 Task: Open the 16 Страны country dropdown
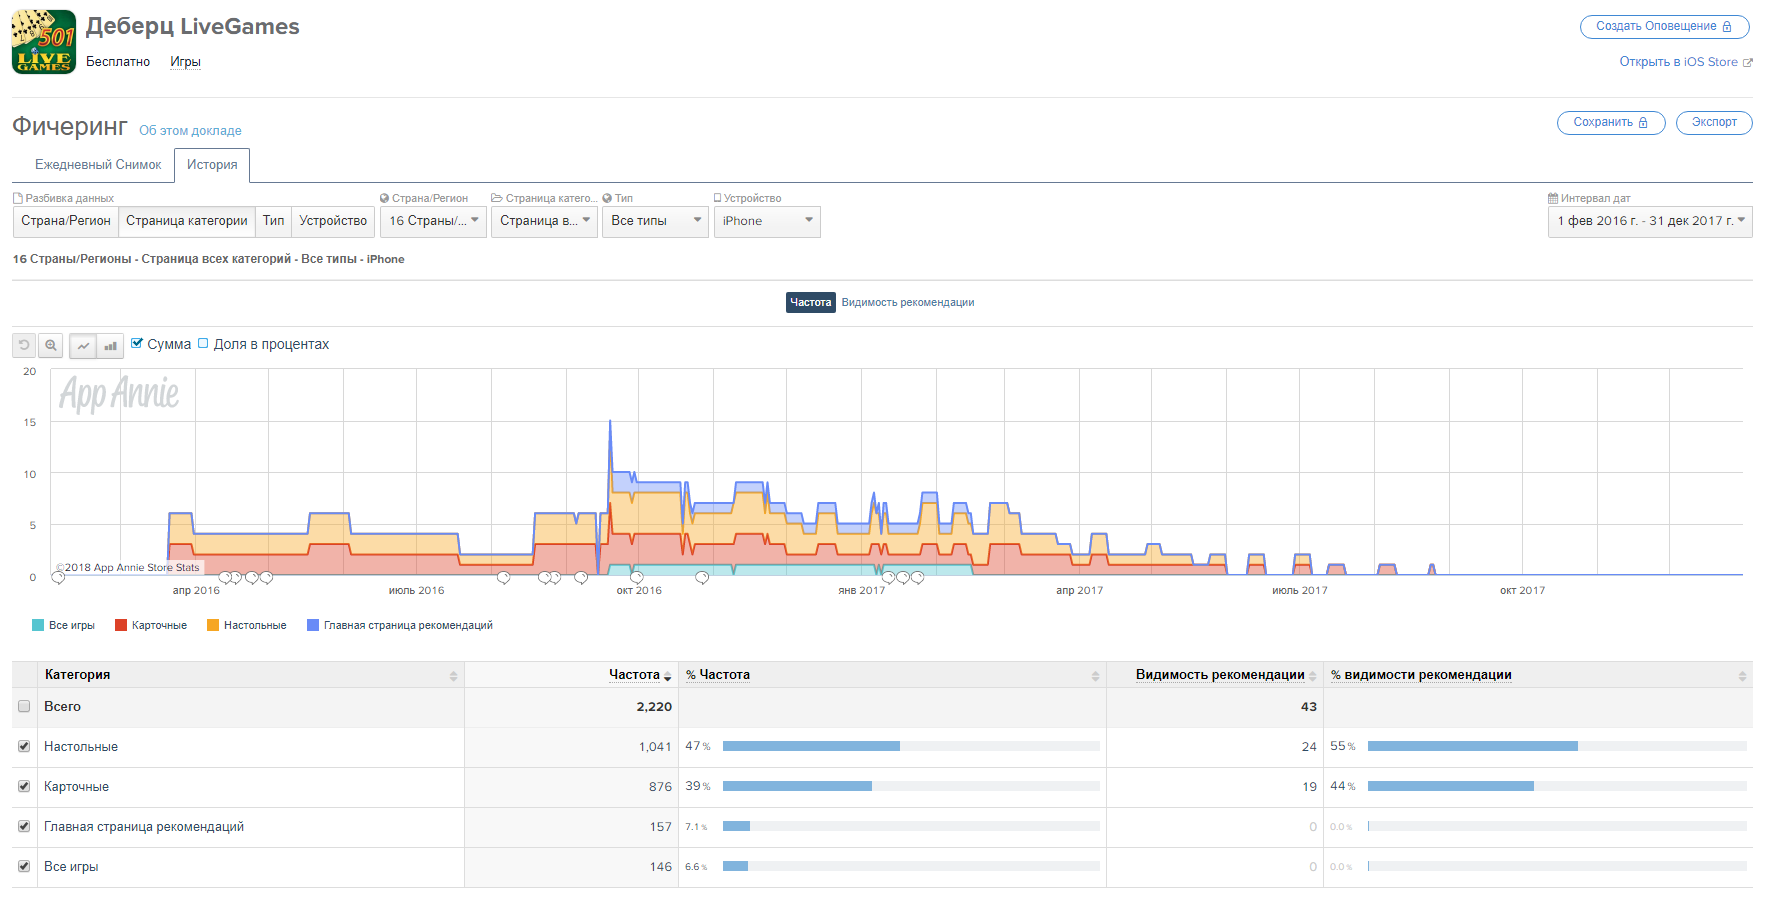[433, 221]
